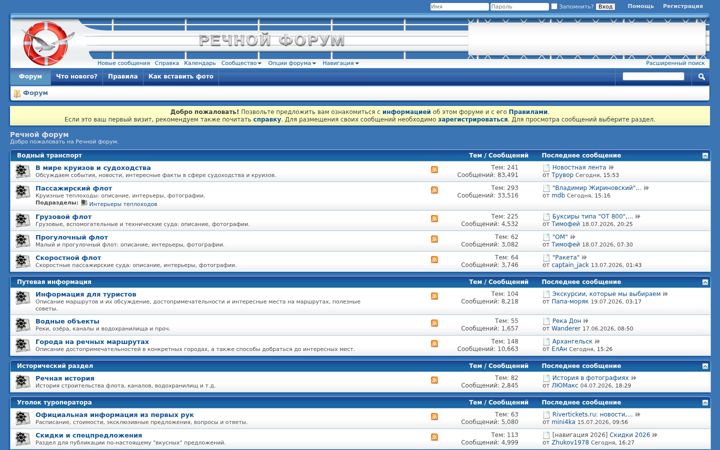
Task: Open the Регистрация link
Action: click(x=683, y=6)
